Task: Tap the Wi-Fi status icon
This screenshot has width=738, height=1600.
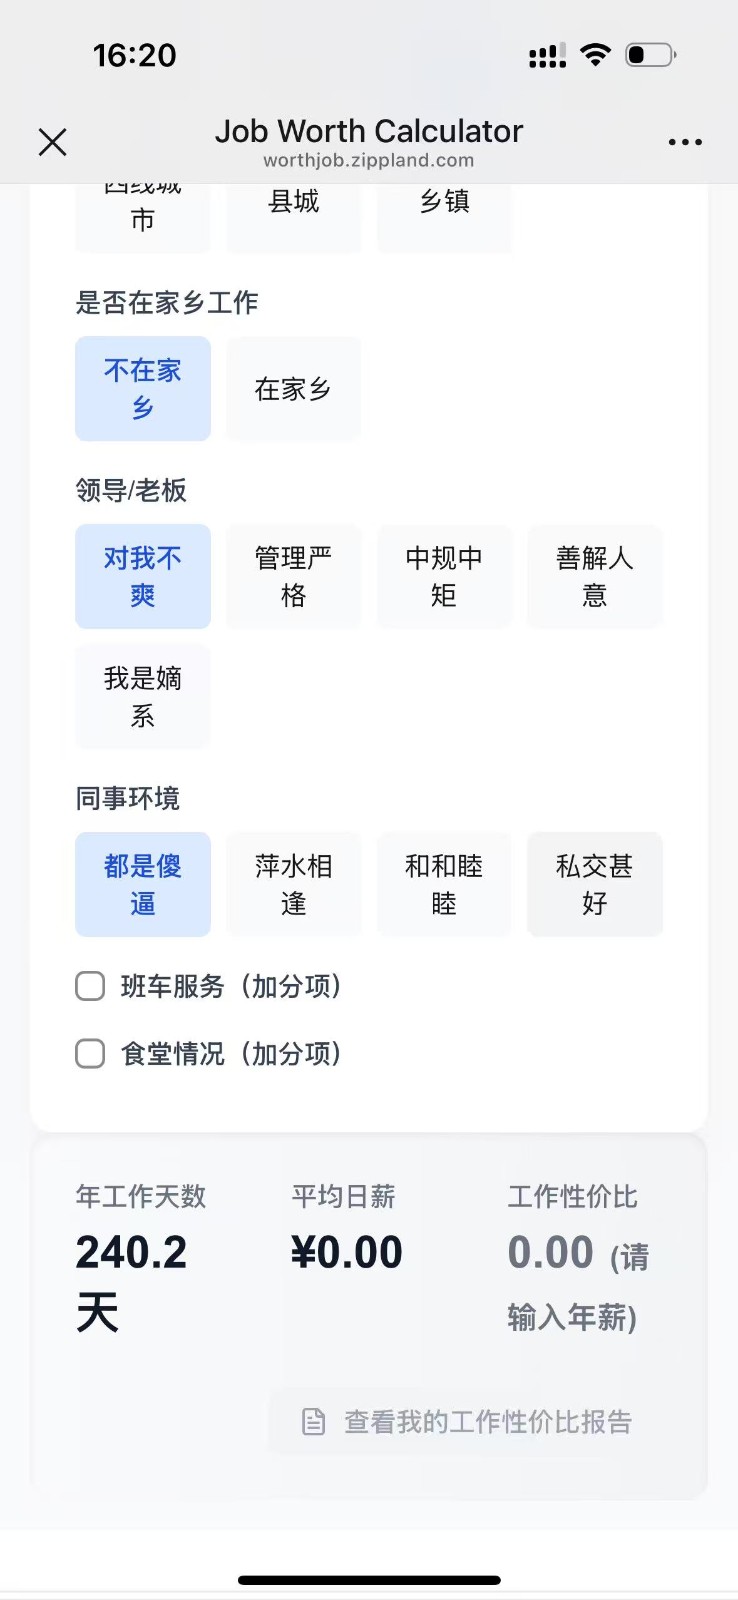Action: pyautogui.click(x=596, y=55)
